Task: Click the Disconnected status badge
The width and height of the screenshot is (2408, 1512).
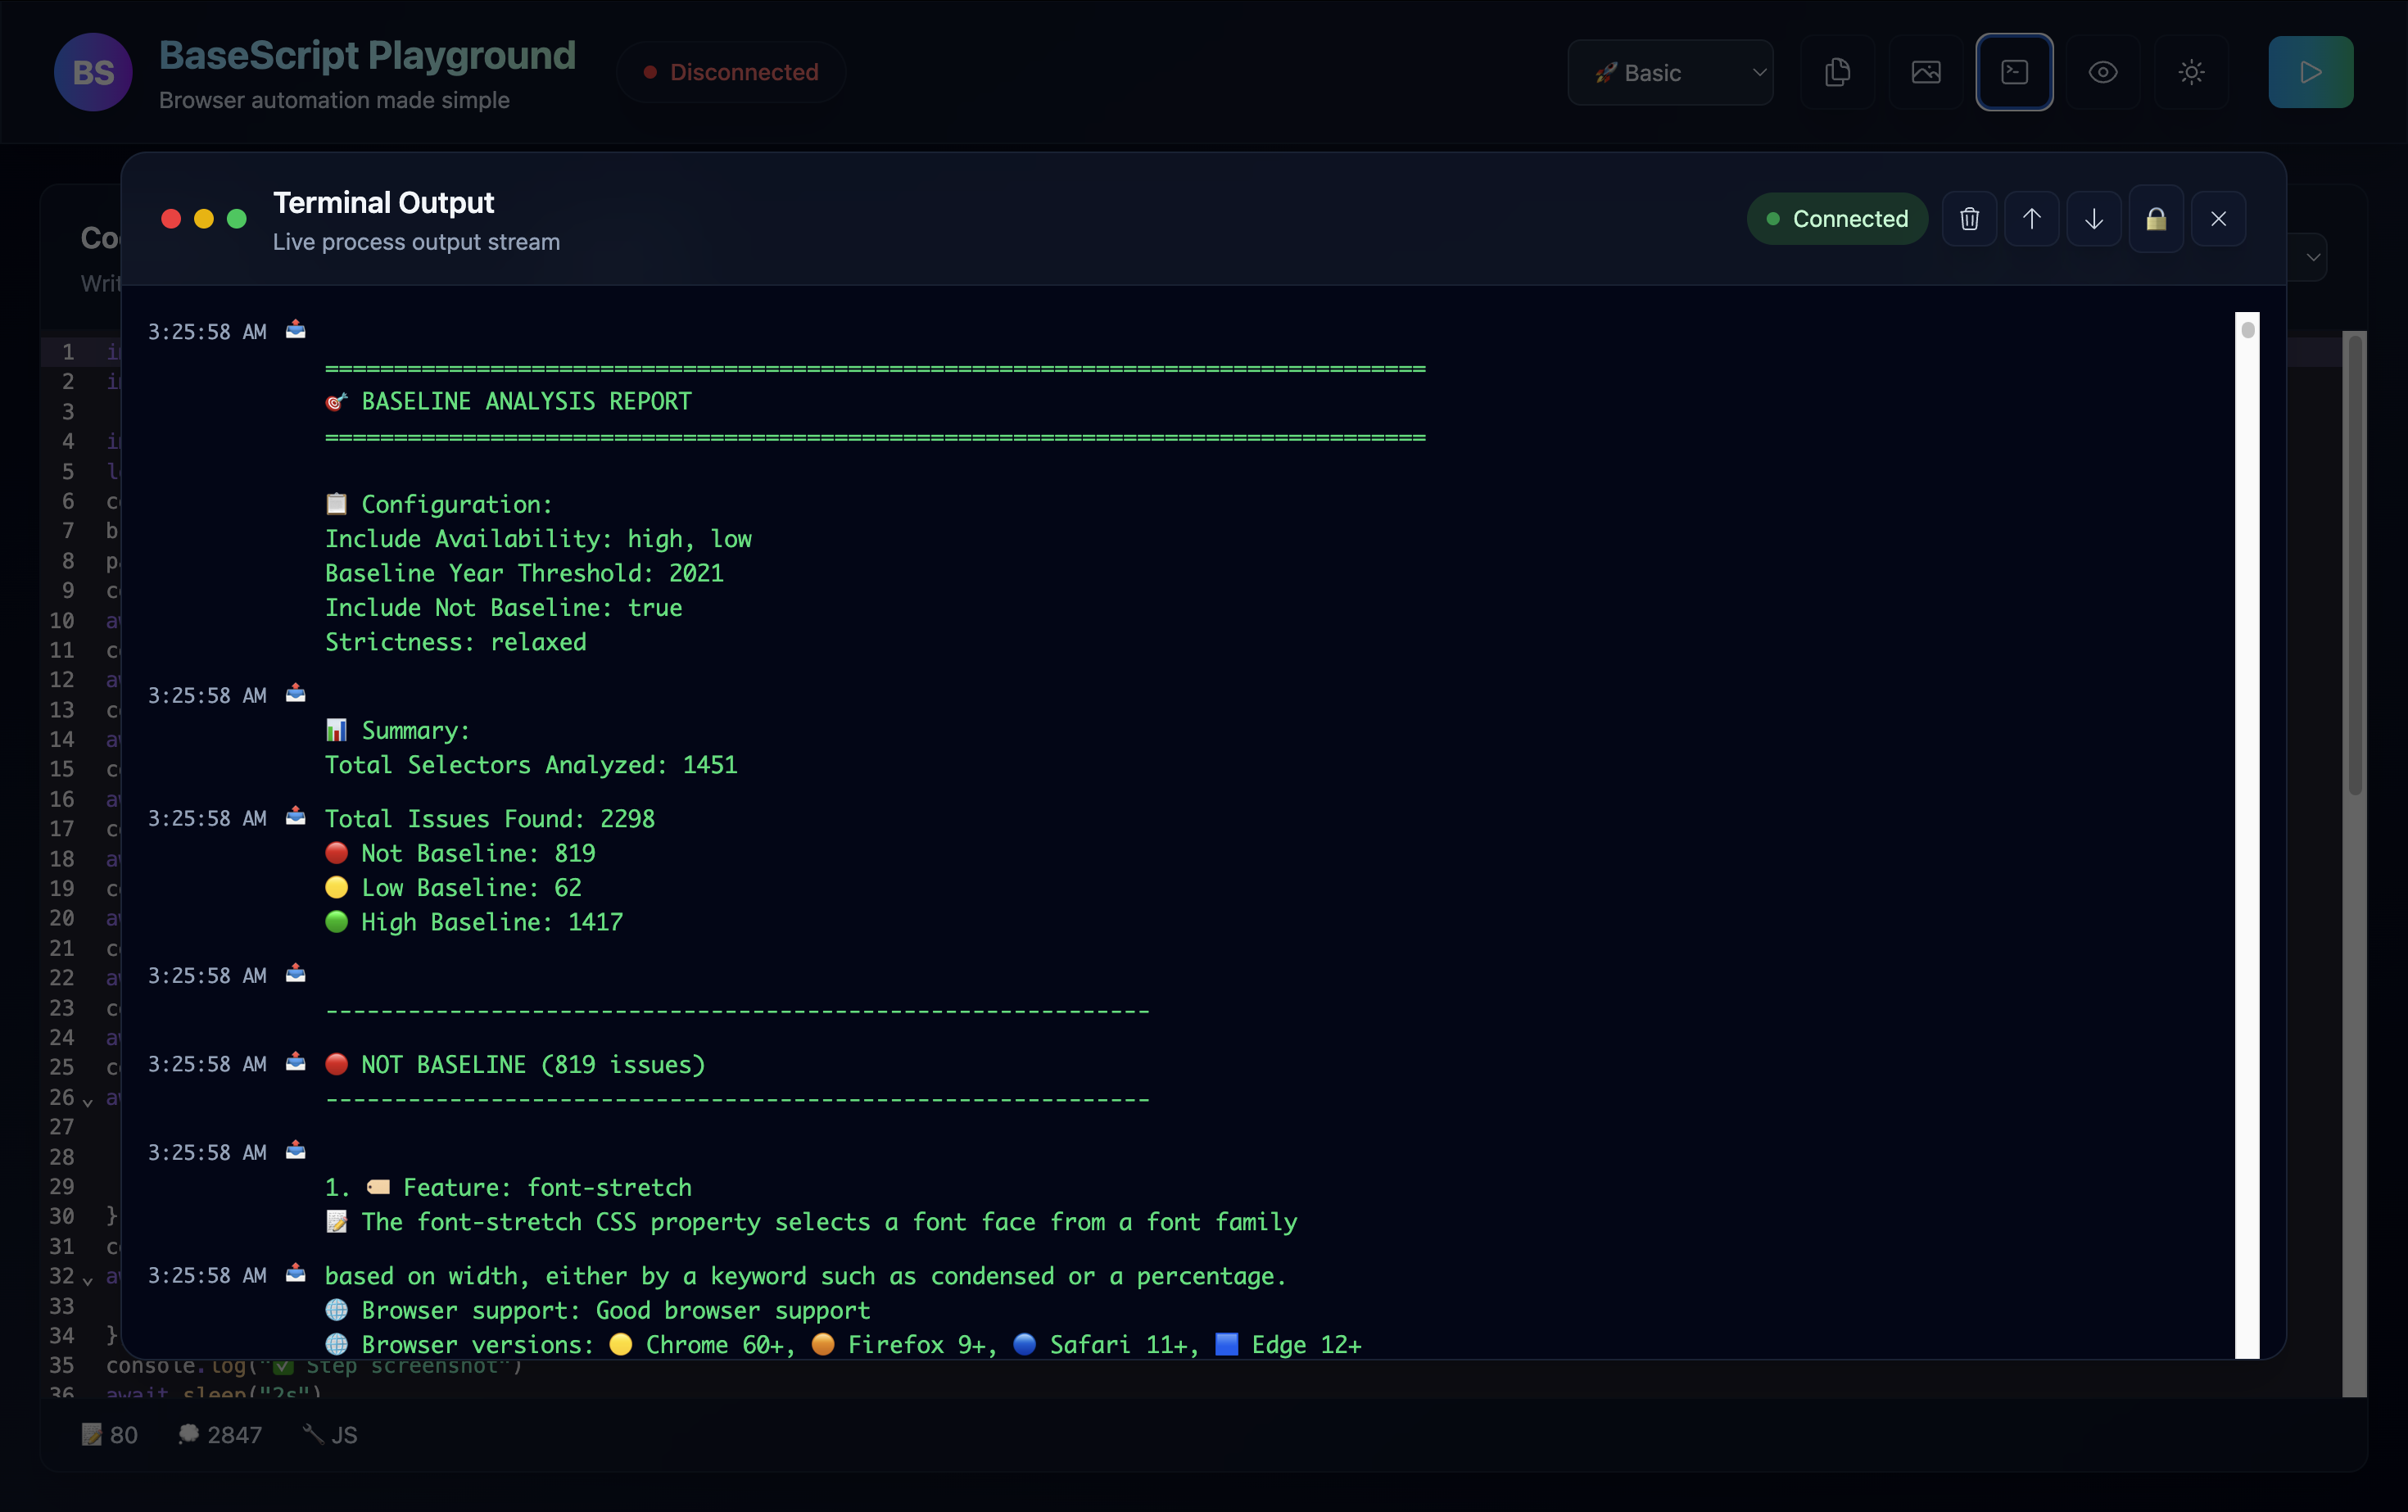Action: 731,72
